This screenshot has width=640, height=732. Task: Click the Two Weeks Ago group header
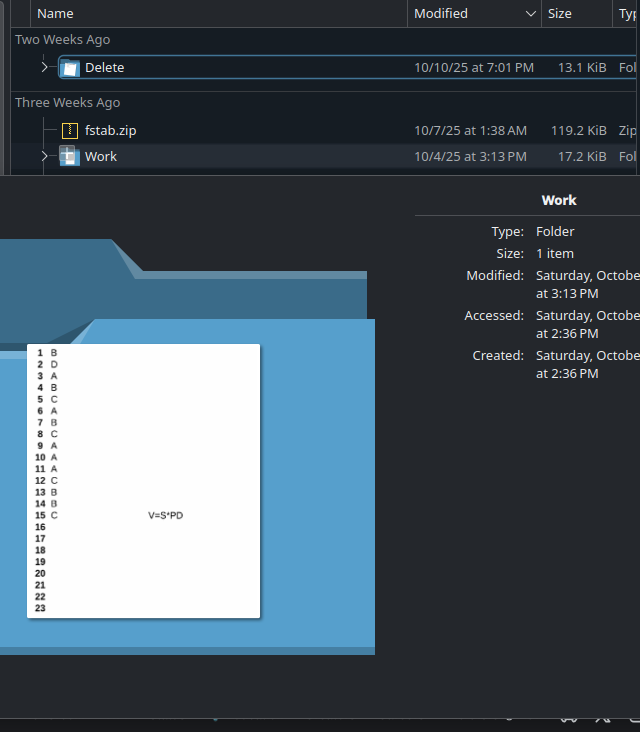pyautogui.click(x=63, y=40)
